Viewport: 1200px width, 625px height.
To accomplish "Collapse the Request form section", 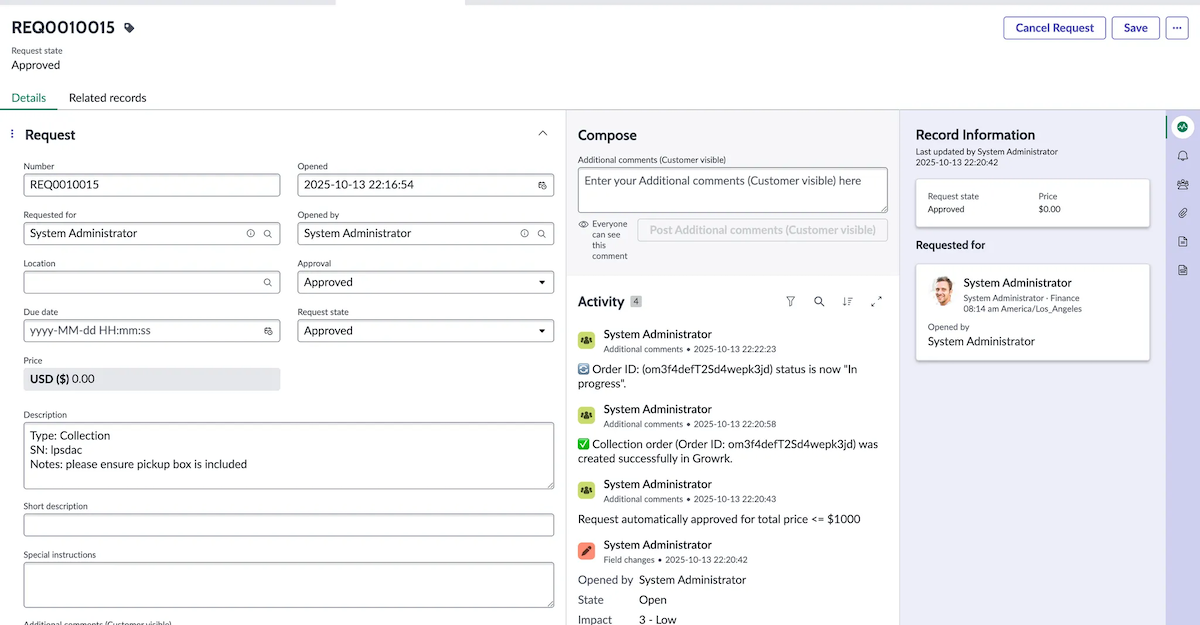I will pos(542,132).
